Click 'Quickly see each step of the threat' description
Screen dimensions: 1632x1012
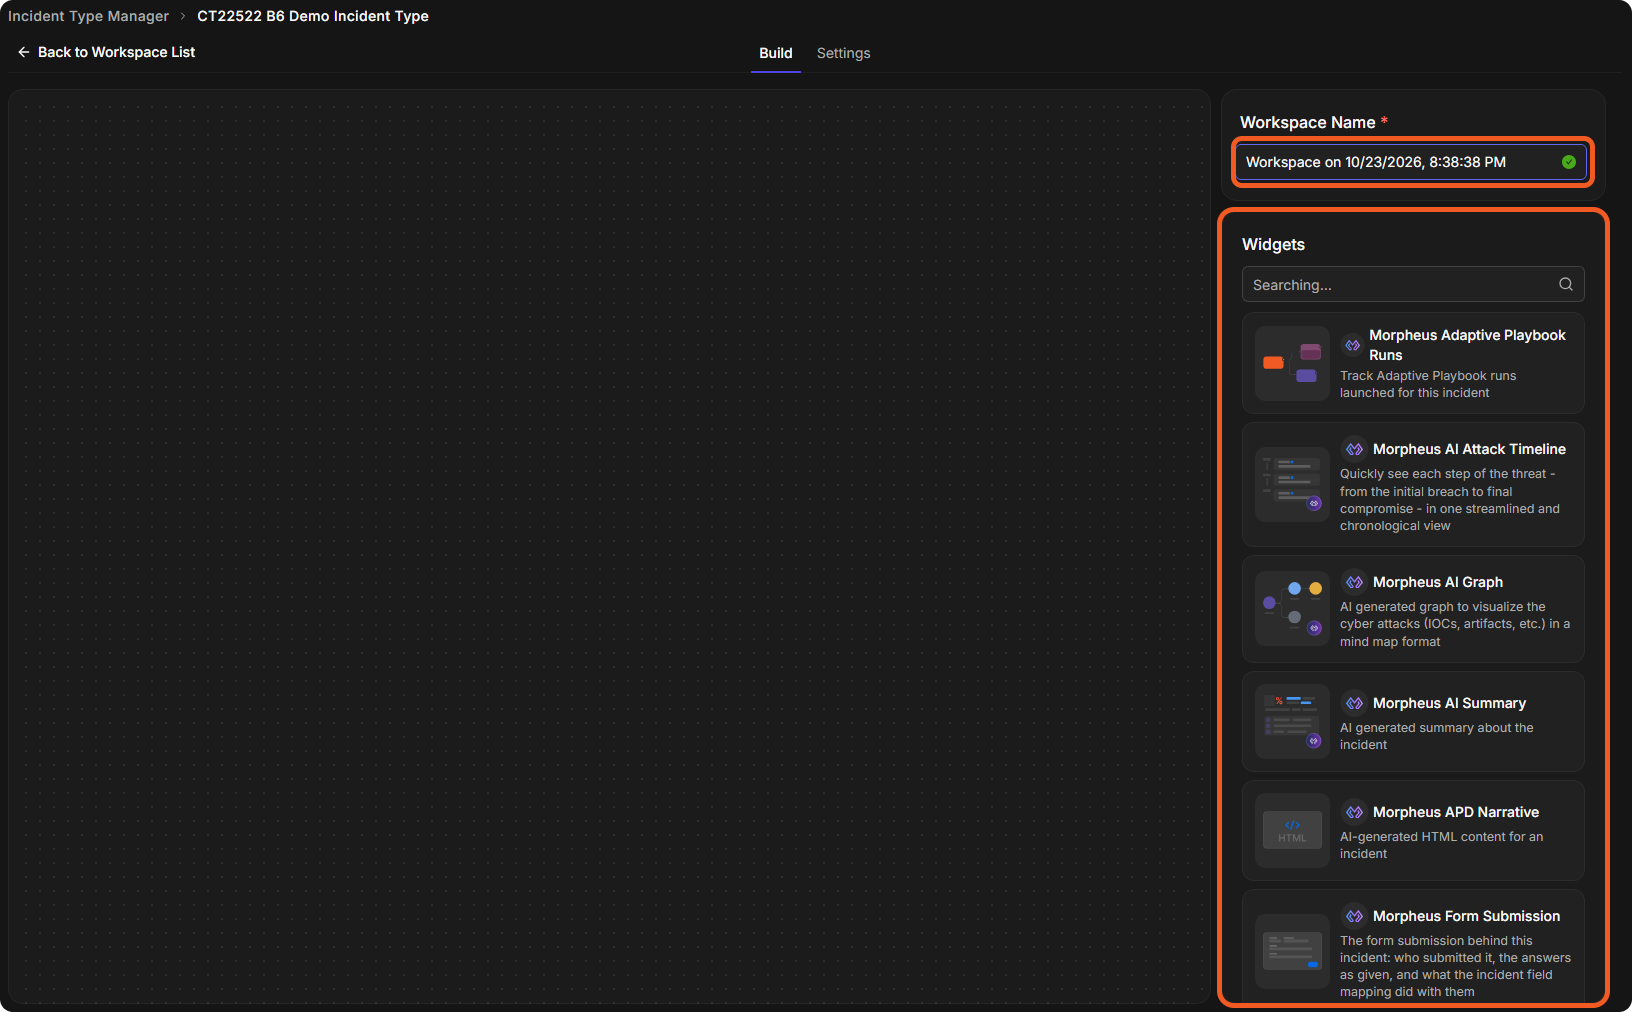(1450, 500)
